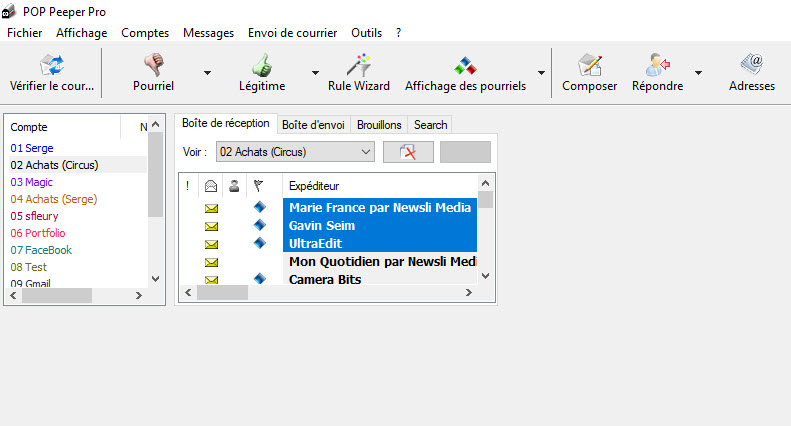Open the Voir account combo box

[295, 152]
